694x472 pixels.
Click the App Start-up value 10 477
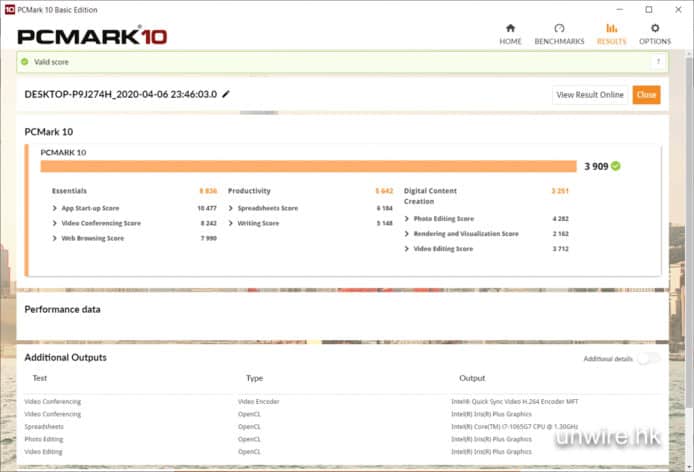coord(207,208)
